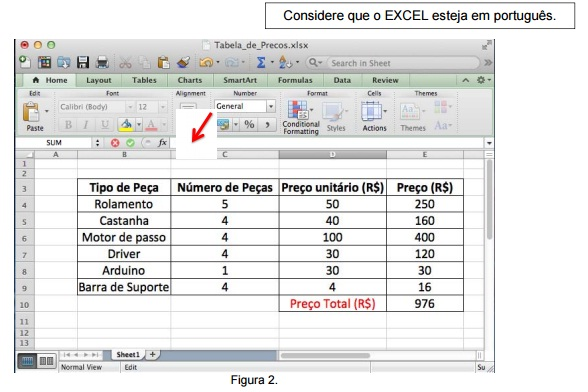The image size is (588, 392).
Task: Select the 'Motor de passo' cell
Action: pyautogui.click(x=124, y=237)
